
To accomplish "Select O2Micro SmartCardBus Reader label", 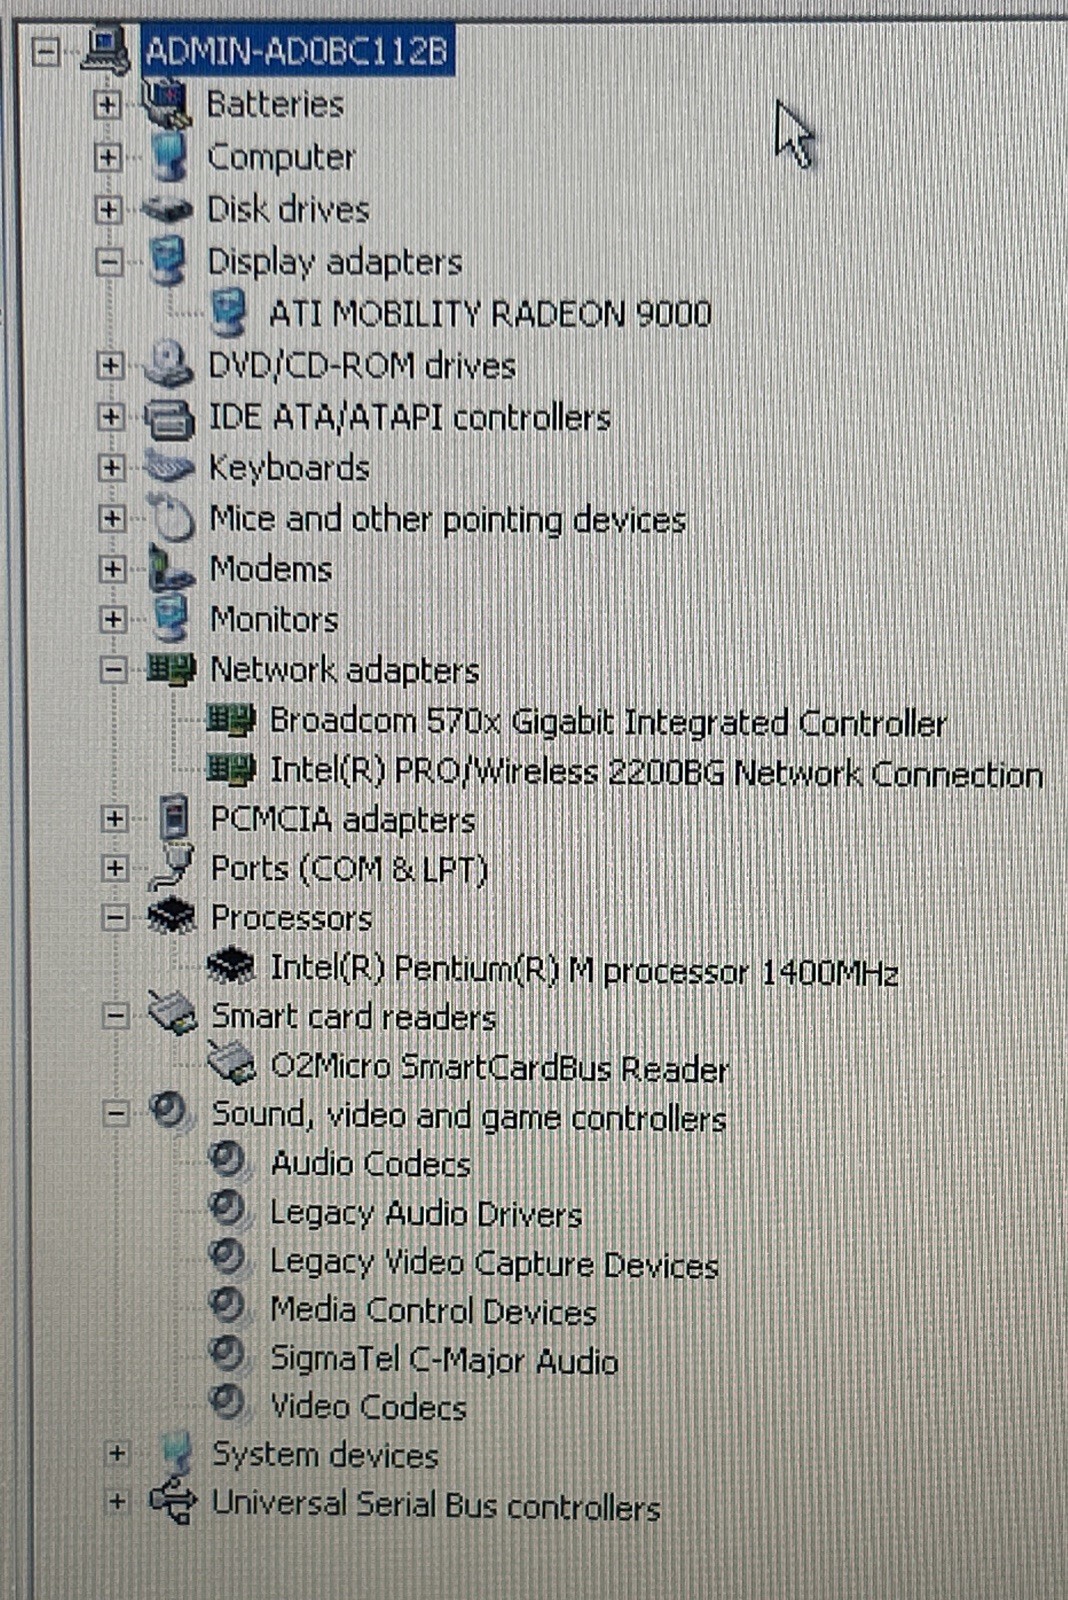I will [499, 1067].
